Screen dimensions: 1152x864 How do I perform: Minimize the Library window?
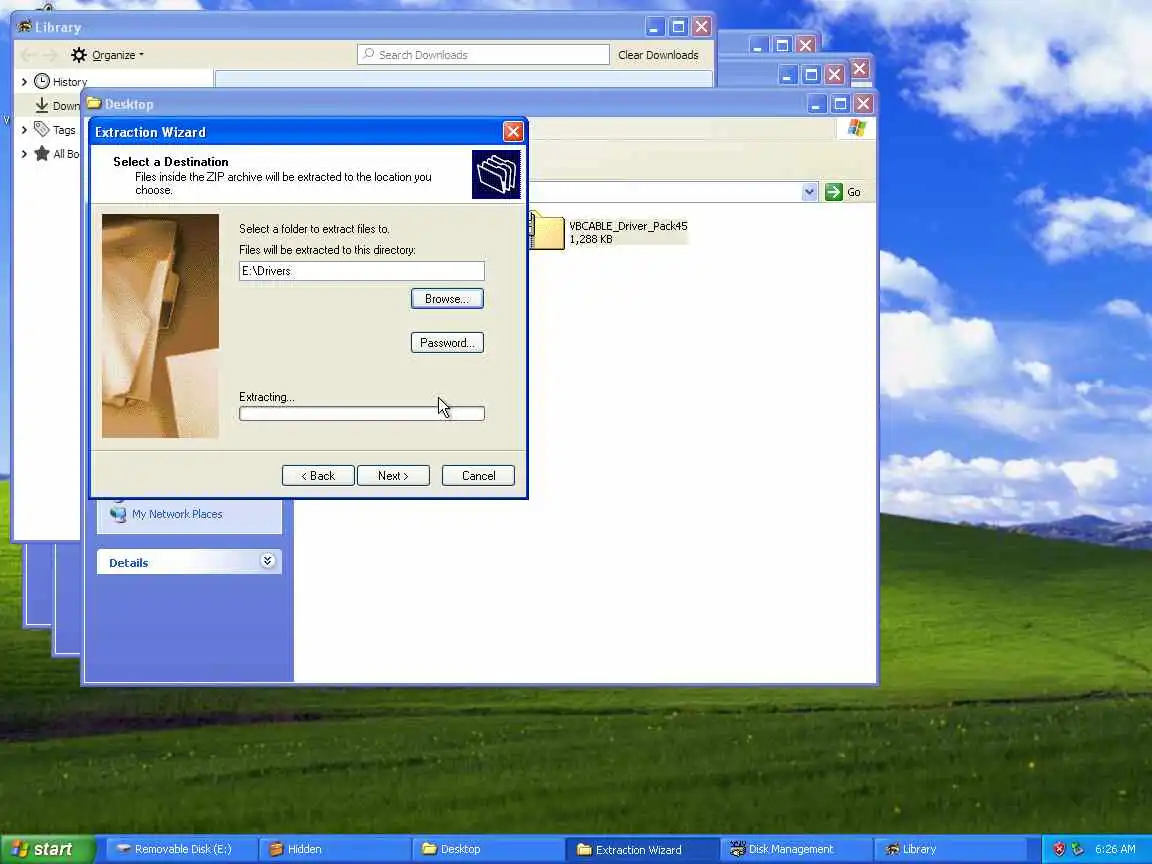655,27
